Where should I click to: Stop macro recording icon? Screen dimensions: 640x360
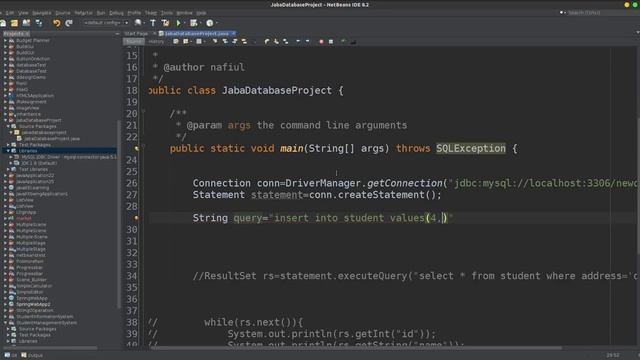click(331, 41)
